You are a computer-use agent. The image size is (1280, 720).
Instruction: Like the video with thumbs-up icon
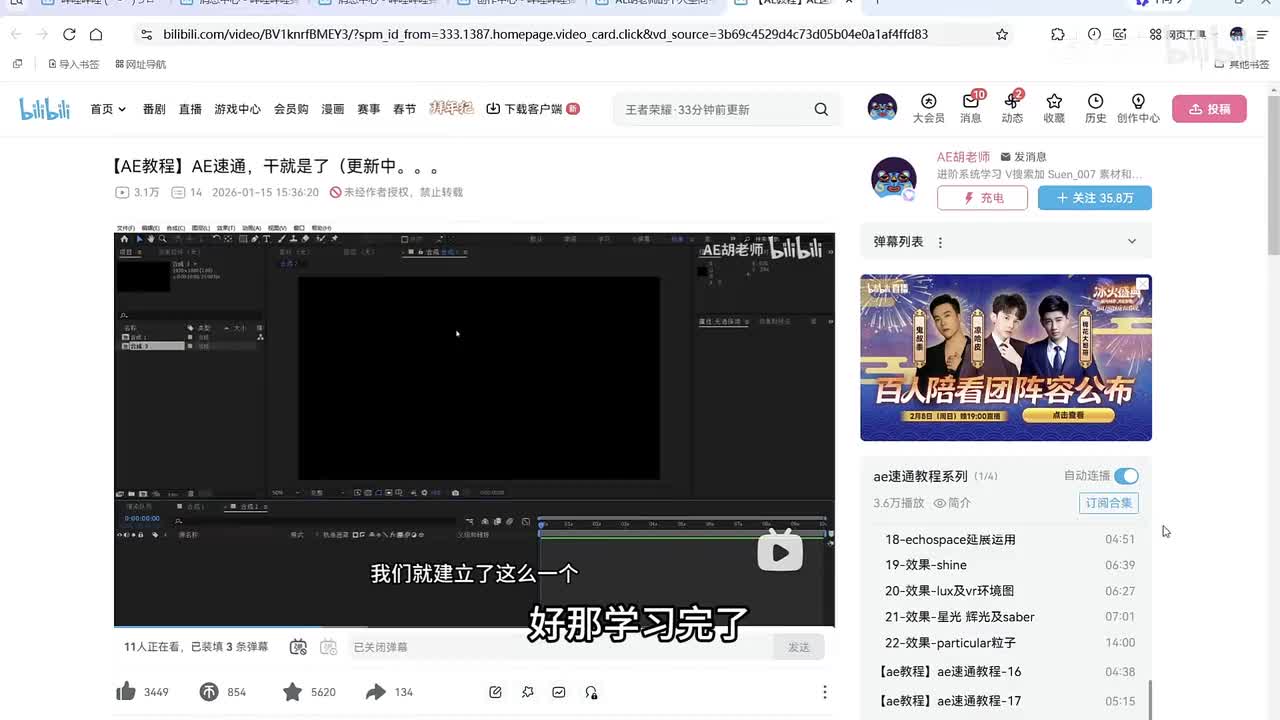click(126, 692)
